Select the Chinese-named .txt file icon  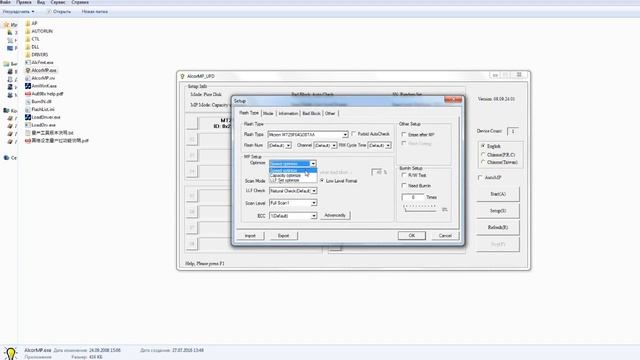[x=28, y=133]
